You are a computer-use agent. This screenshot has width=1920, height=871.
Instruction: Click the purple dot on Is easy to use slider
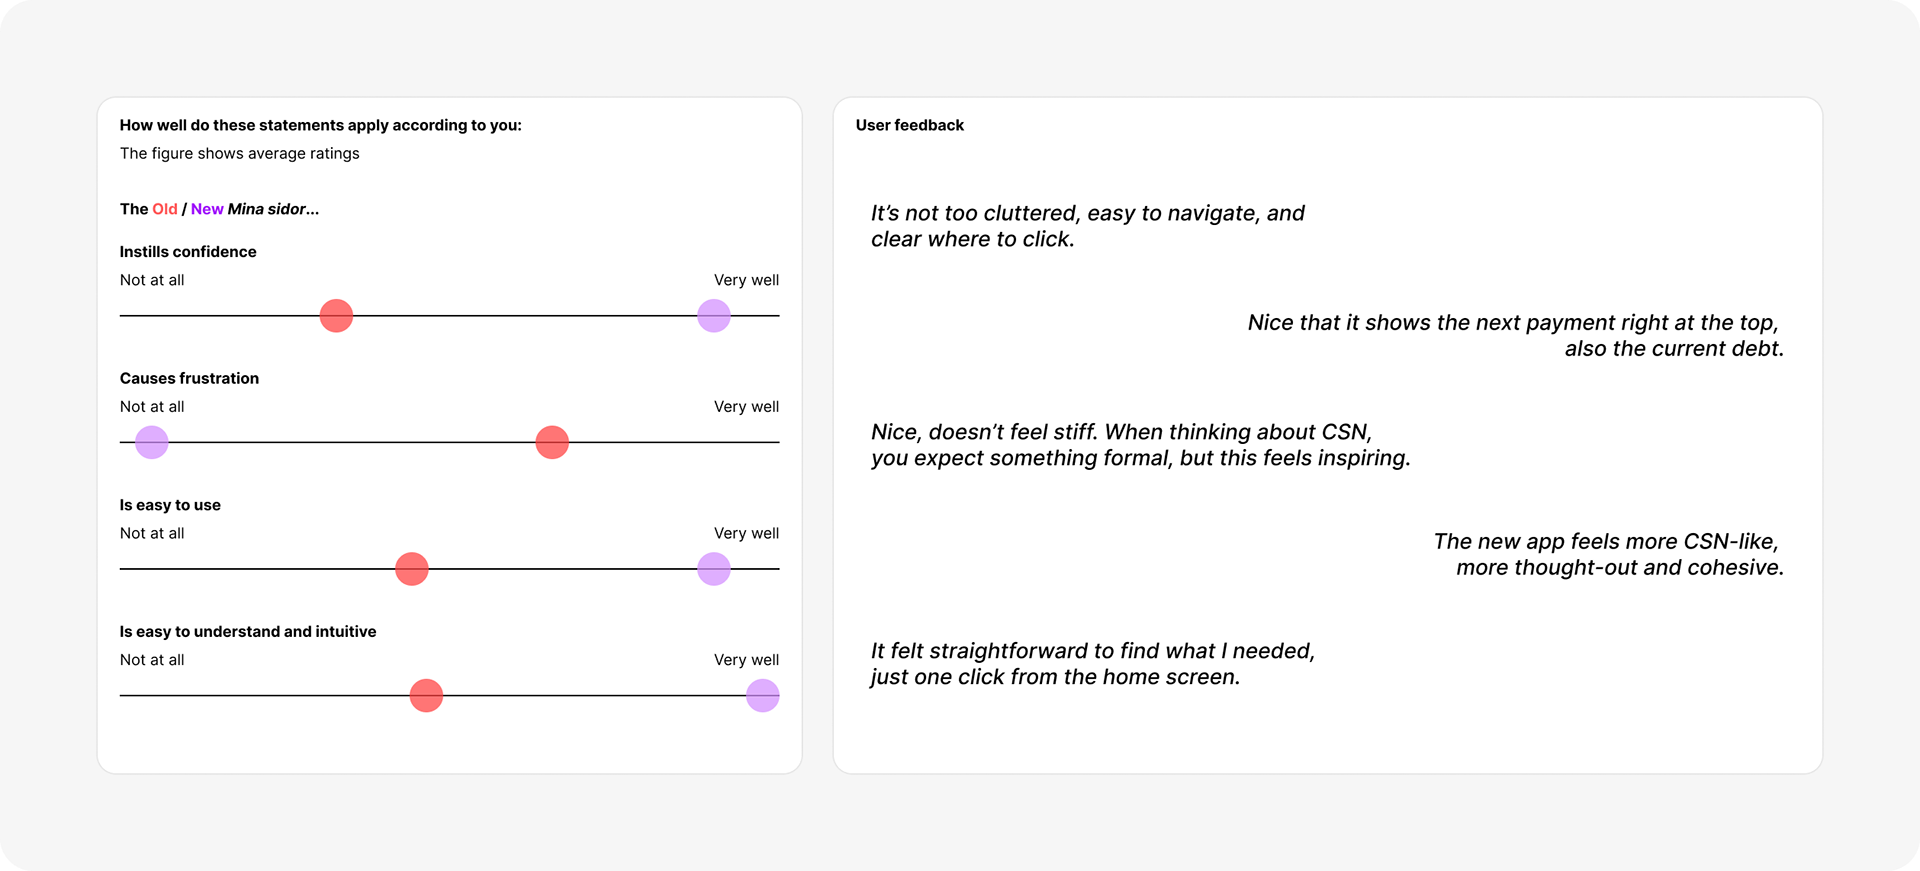tap(714, 569)
